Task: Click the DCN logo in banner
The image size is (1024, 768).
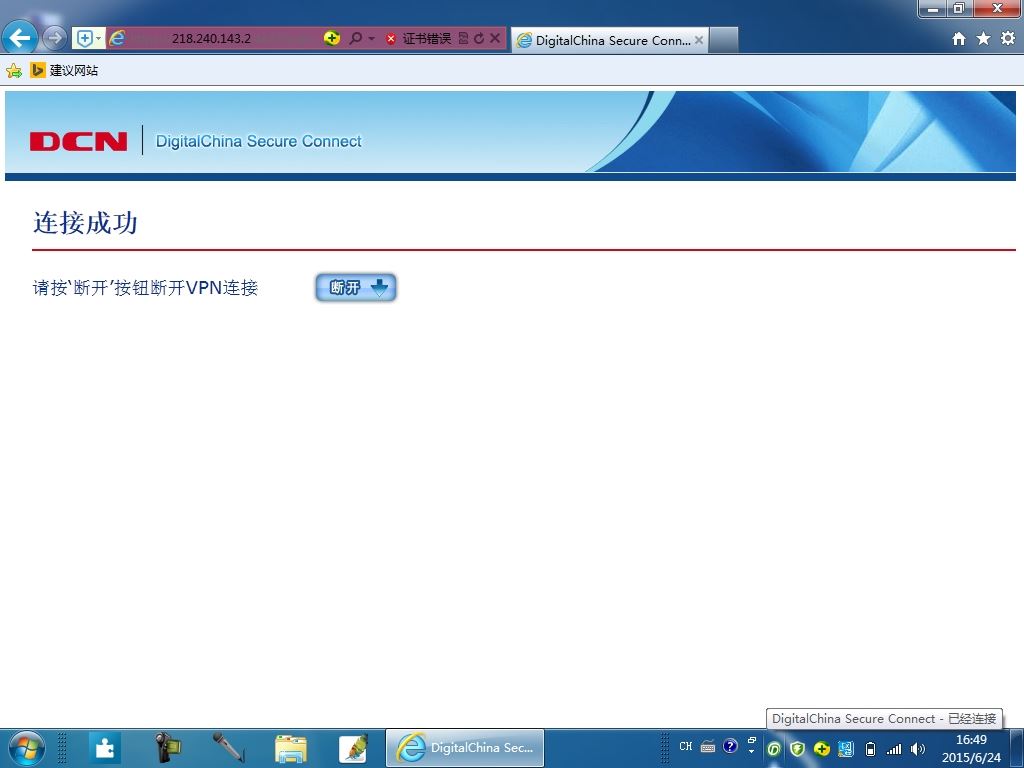Action: tap(78, 141)
